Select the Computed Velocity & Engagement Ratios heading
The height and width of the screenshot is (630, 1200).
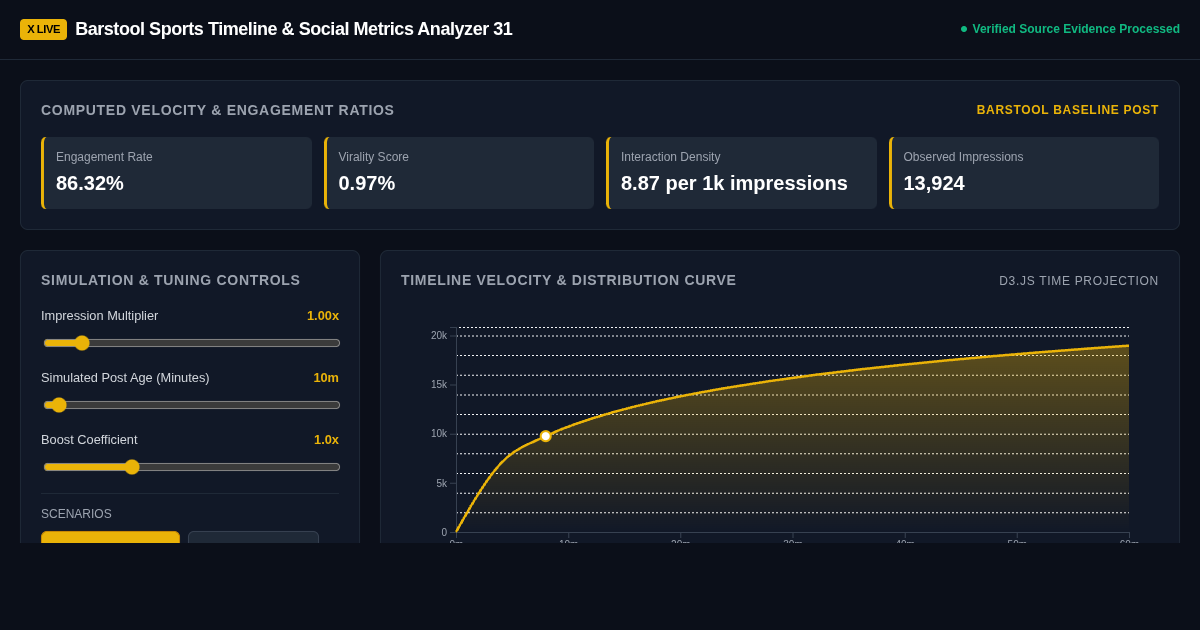tap(218, 110)
